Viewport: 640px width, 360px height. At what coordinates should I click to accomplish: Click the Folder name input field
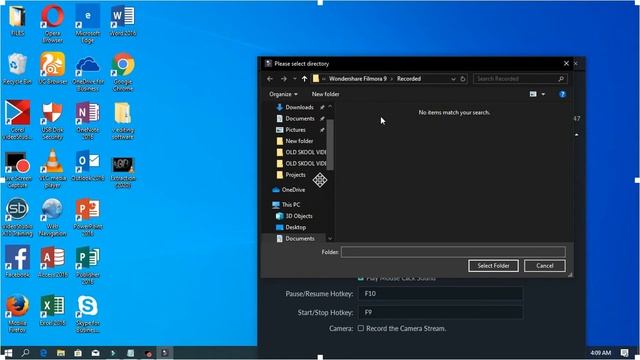click(x=453, y=252)
